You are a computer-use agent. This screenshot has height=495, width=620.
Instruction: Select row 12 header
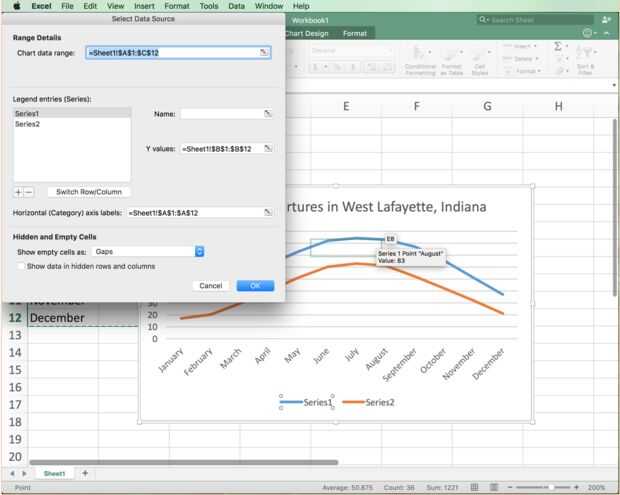click(15, 318)
